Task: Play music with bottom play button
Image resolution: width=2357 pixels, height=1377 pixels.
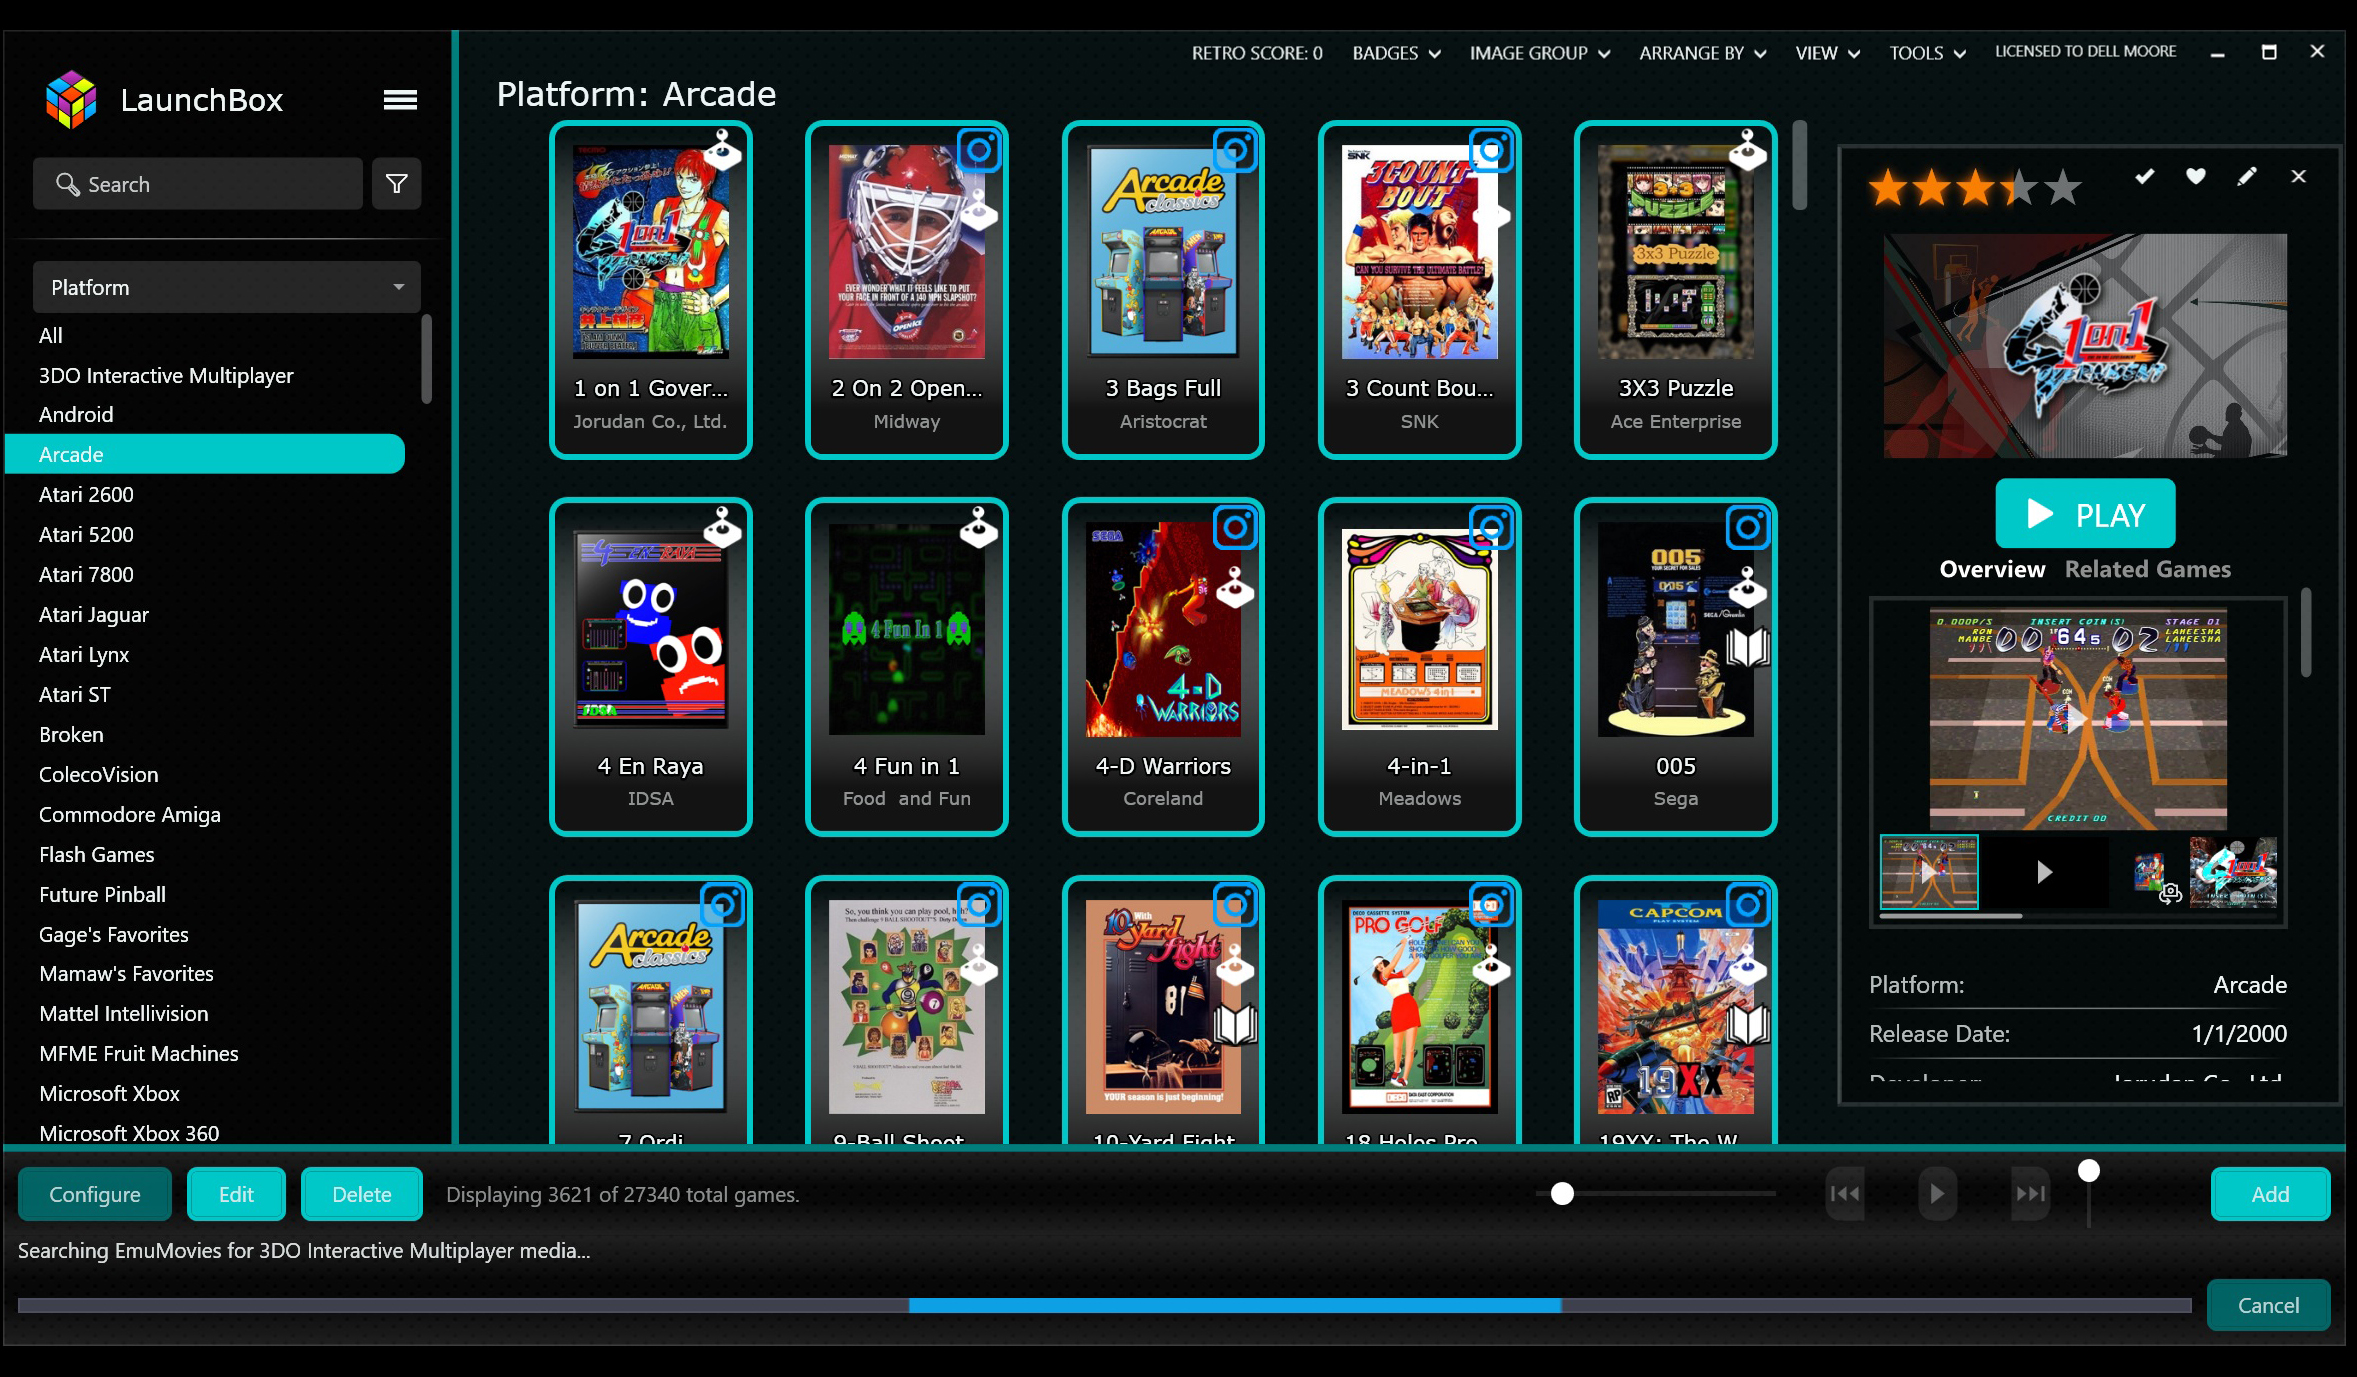Action: pyautogui.click(x=1937, y=1193)
